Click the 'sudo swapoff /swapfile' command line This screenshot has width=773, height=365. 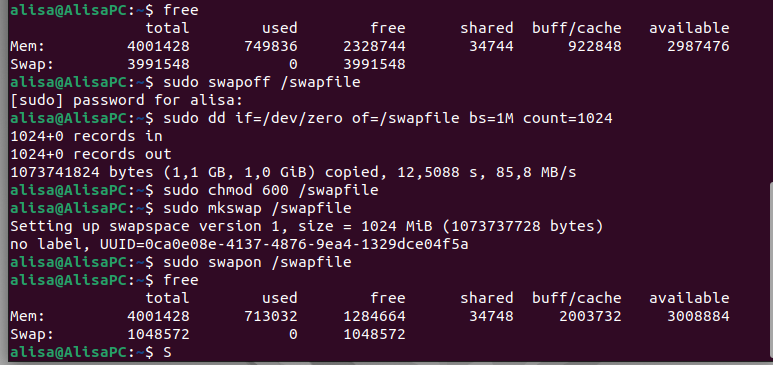click(x=262, y=82)
